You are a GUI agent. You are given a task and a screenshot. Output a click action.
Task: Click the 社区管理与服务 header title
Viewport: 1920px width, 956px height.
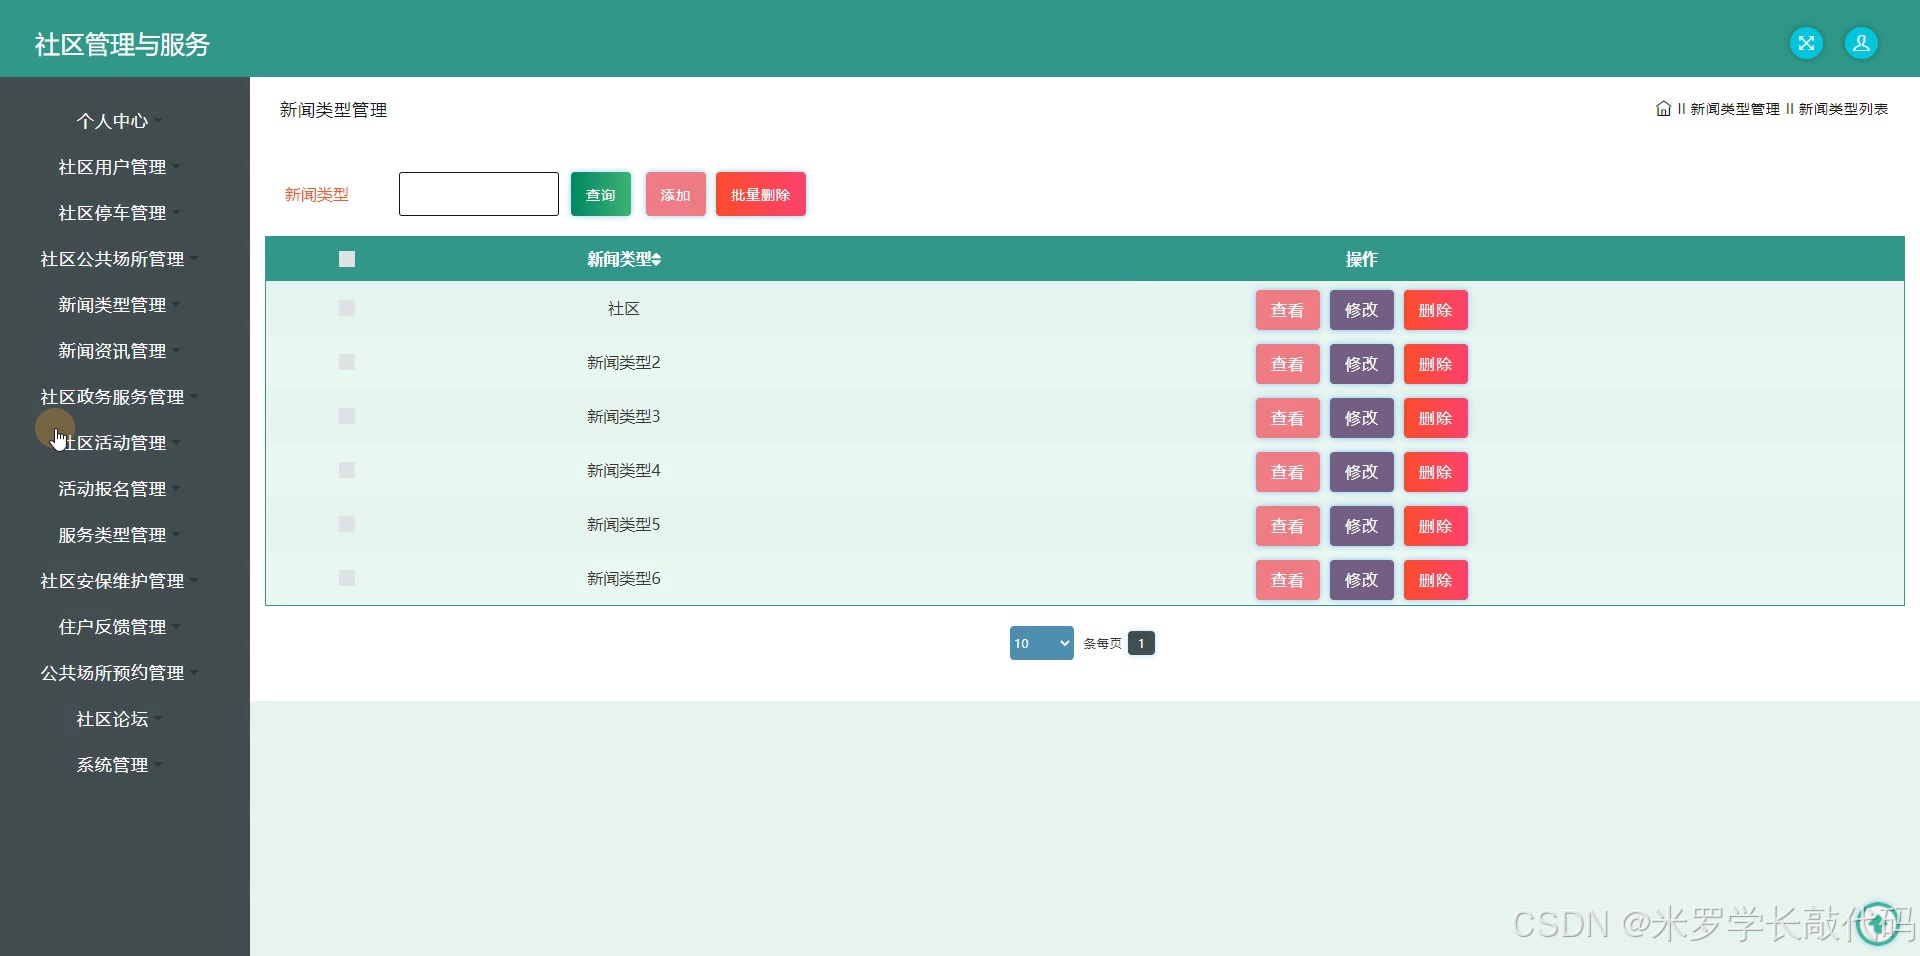click(122, 44)
